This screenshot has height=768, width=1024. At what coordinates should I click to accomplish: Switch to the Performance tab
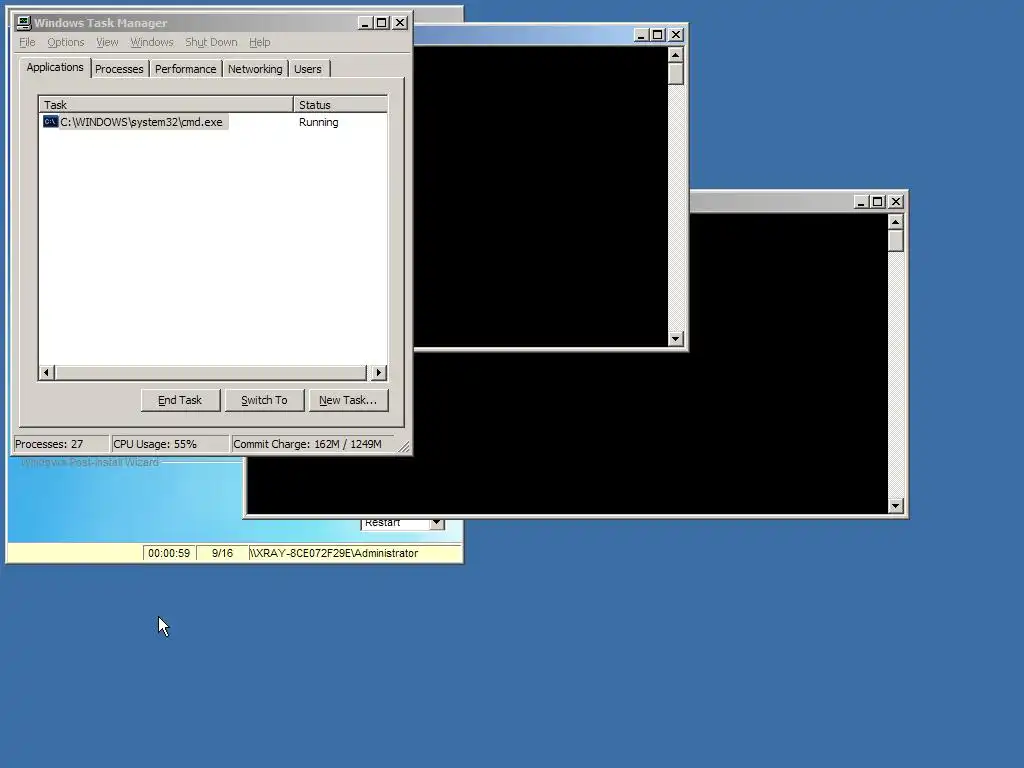click(x=185, y=69)
